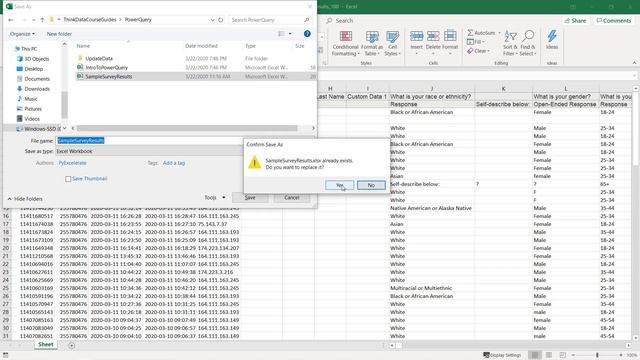The image size is (640, 360).
Task: Open the Tools dropdown in Save As dialog
Action: click(215, 198)
